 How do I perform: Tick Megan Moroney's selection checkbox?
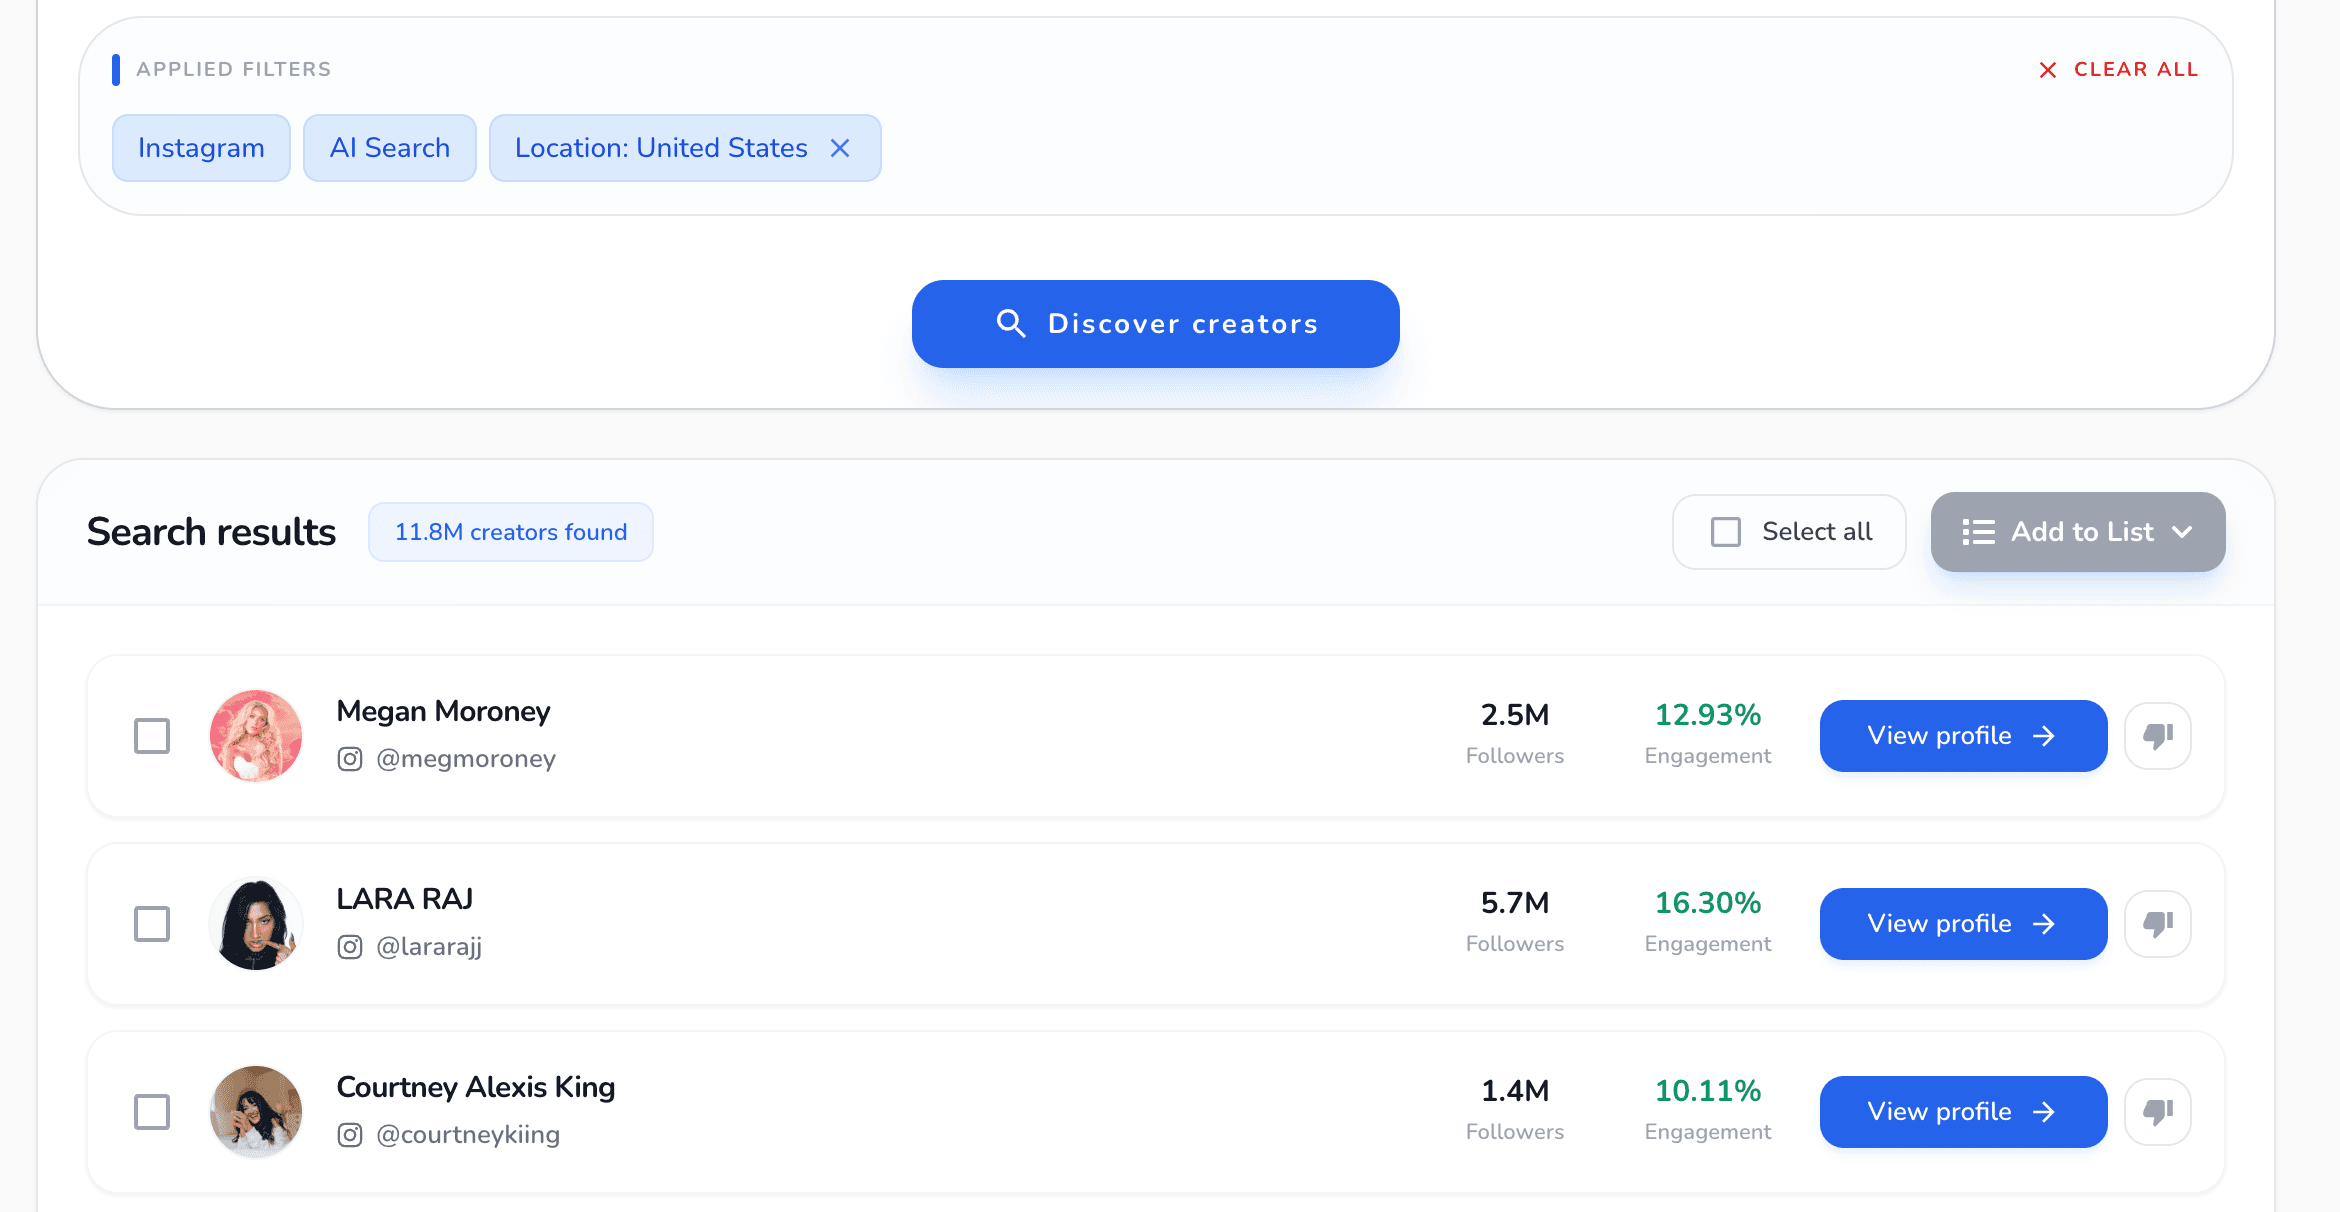152,736
